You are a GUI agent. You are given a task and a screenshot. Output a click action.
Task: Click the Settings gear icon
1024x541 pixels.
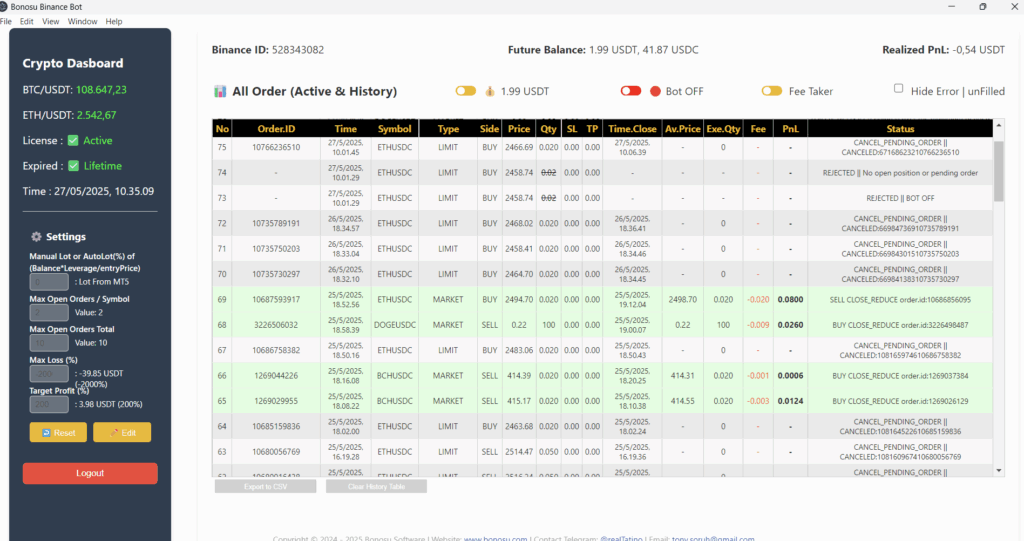pyautogui.click(x=37, y=237)
